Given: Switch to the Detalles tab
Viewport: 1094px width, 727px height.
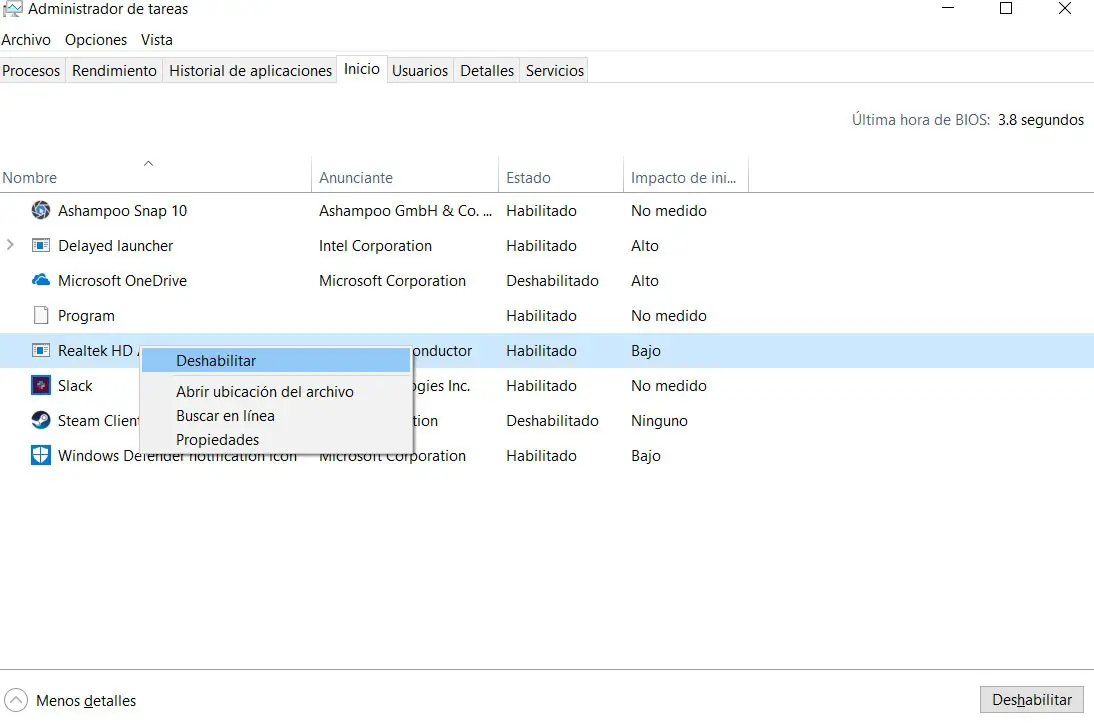Looking at the screenshot, I should coord(487,70).
